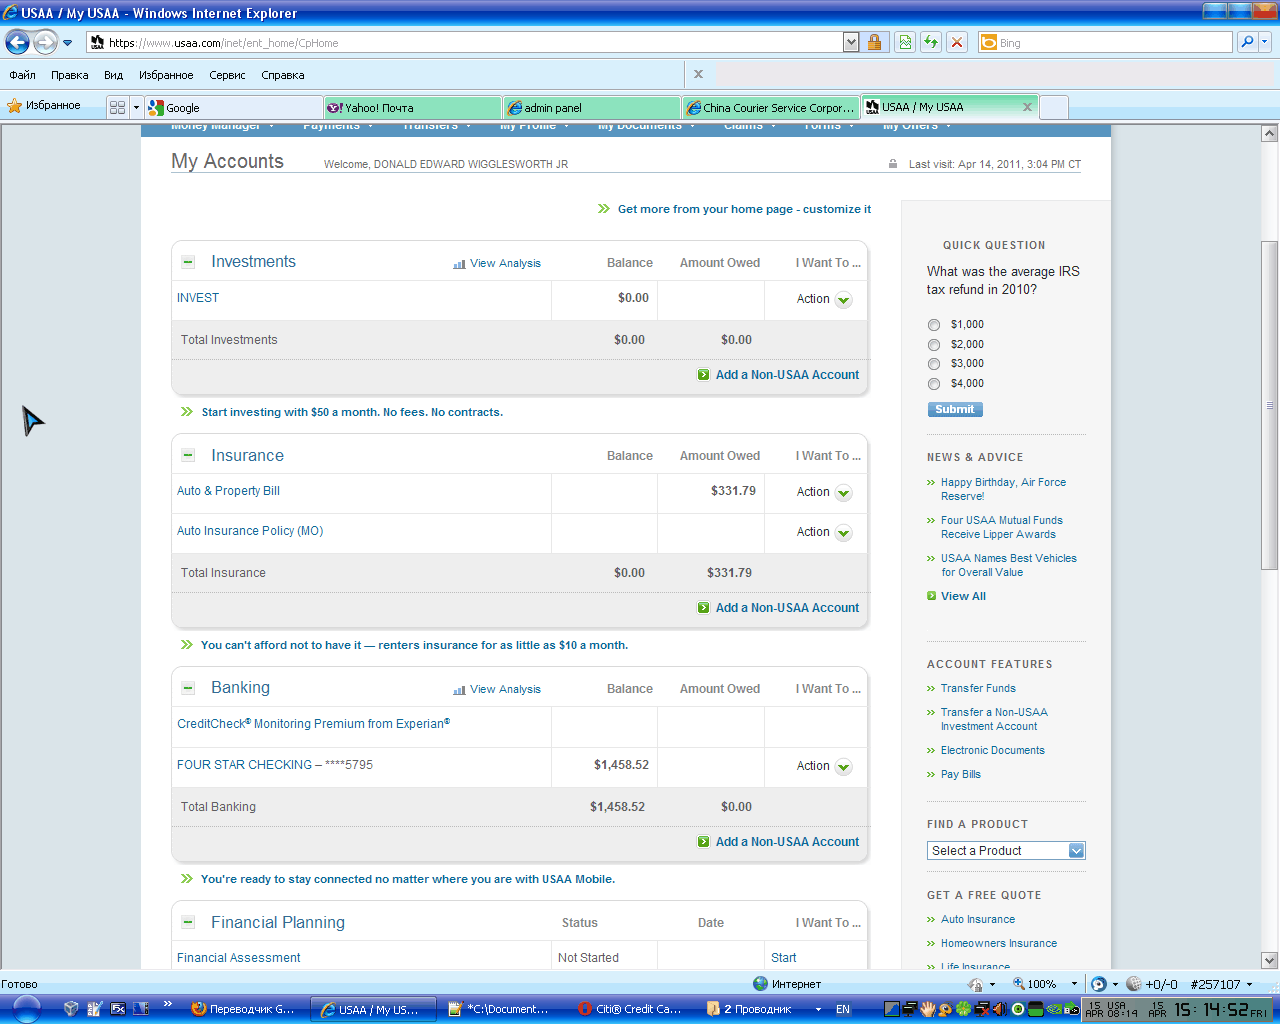The width and height of the screenshot is (1280, 1024).
Task: Refresh the page with the green arrows icon
Action: click(x=931, y=42)
